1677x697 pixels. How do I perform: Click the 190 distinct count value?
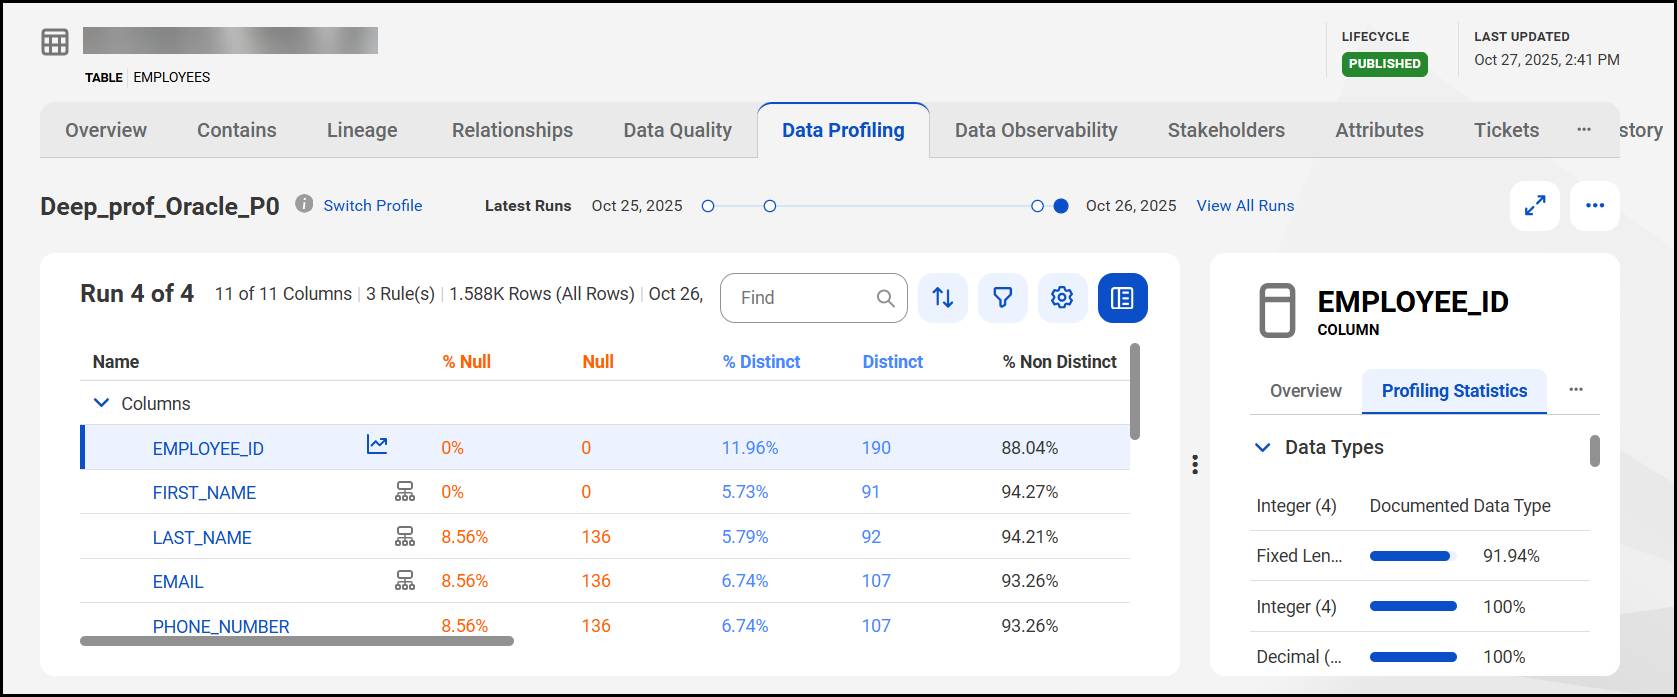(876, 448)
